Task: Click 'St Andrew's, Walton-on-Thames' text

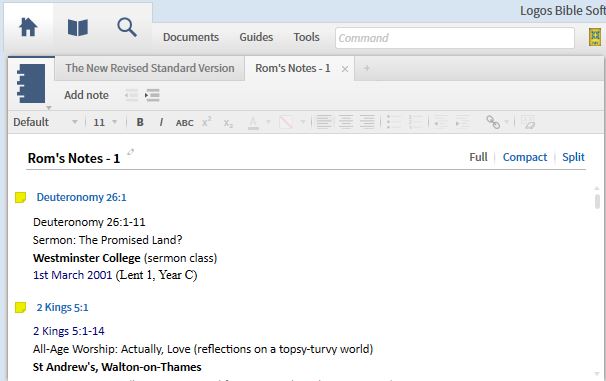Action: click(x=117, y=367)
